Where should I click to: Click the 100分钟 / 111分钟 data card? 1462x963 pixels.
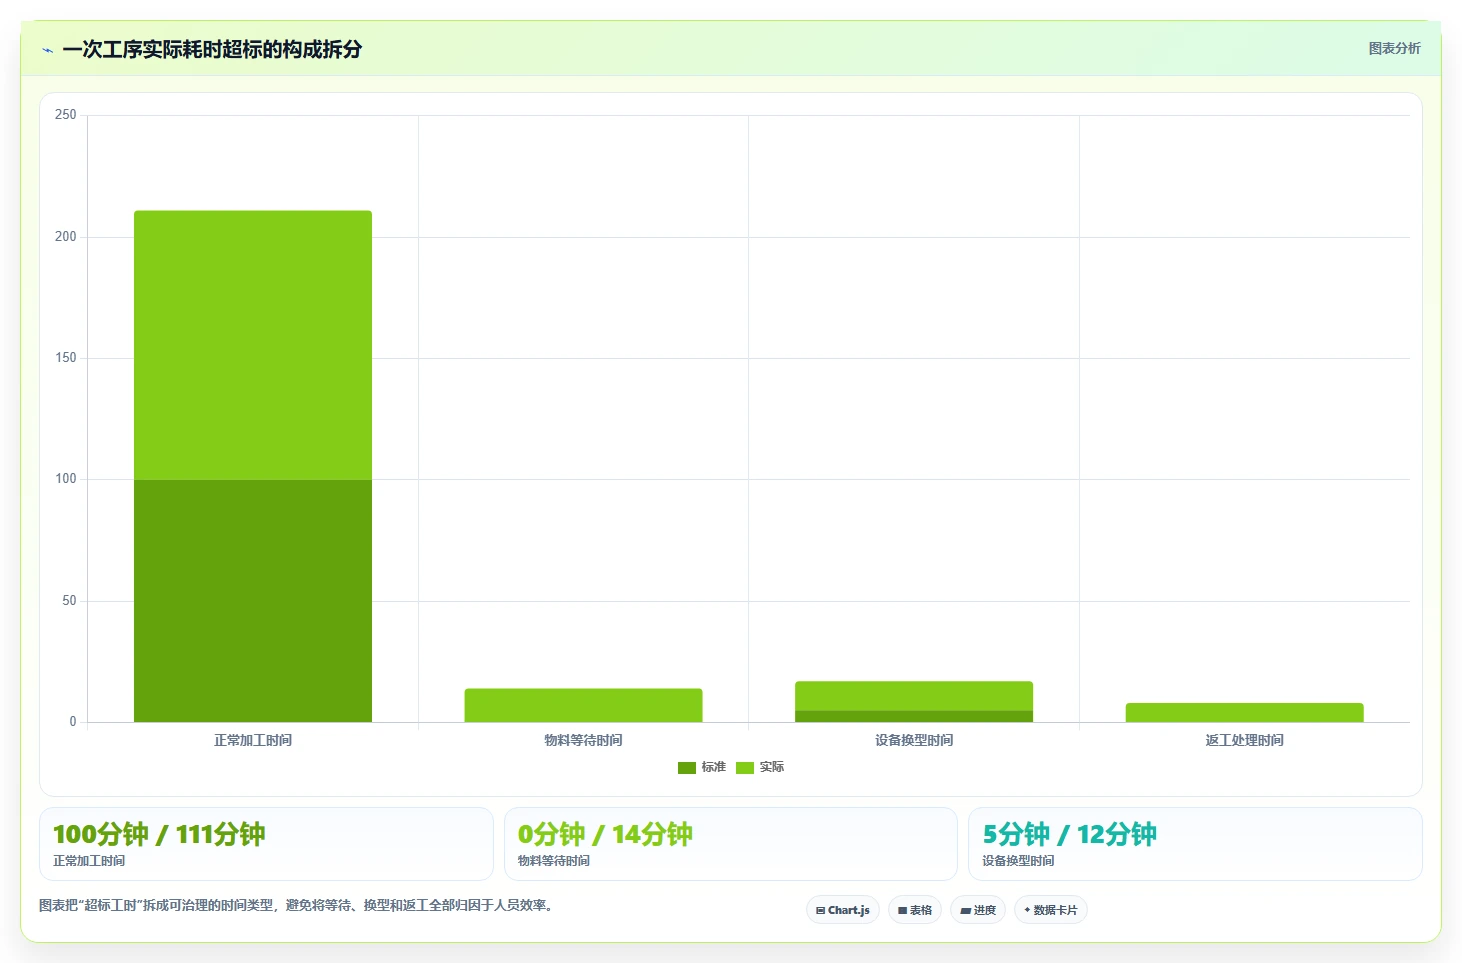pyautogui.click(x=266, y=844)
